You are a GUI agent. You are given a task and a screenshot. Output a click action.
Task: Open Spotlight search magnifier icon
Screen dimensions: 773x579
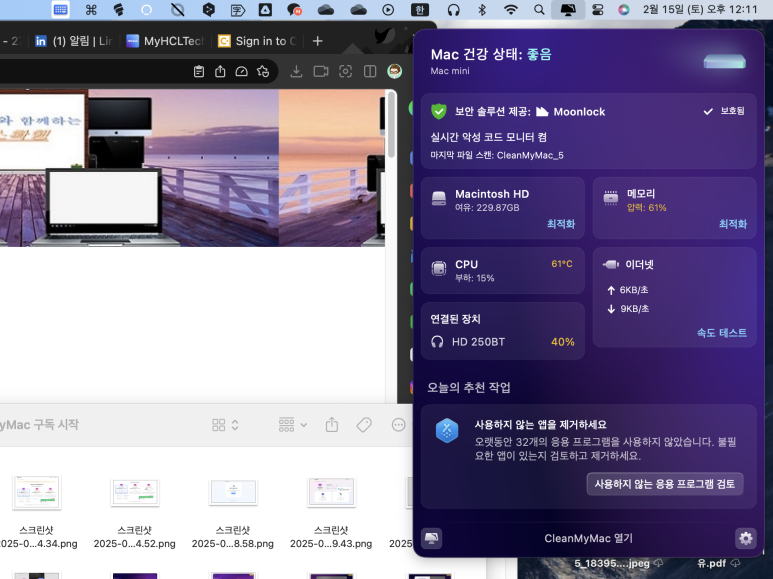click(539, 9)
